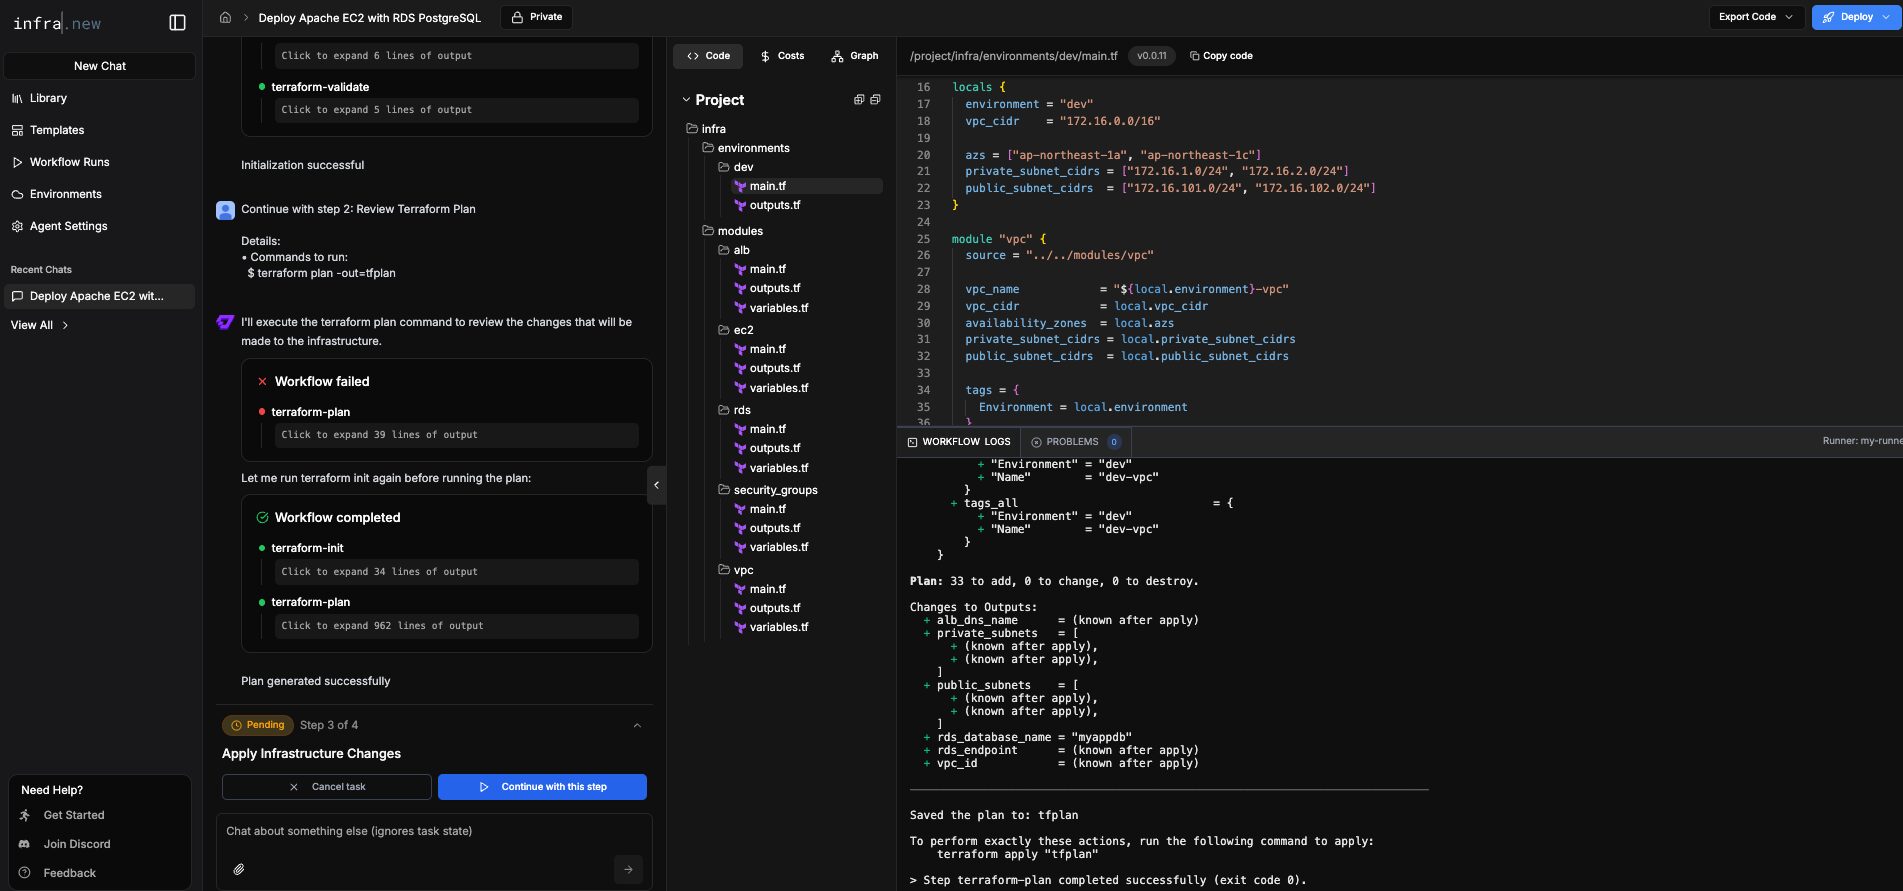The width and height of the screenshot is (1903, 891).
Task: Collapse the Project tree chevron
Action: point(686,100)
